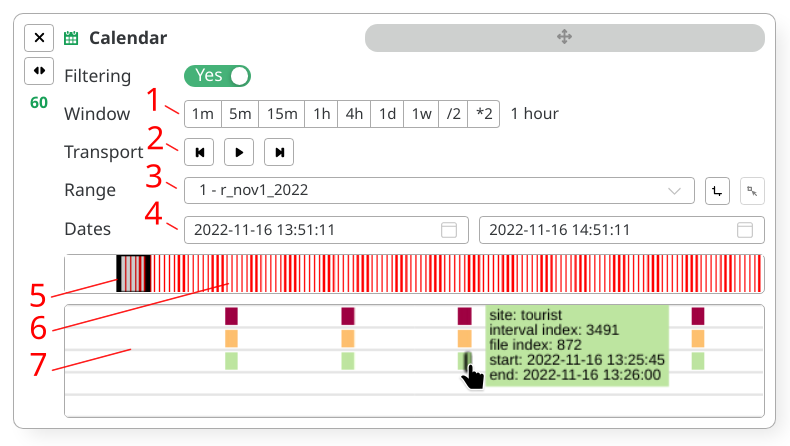Viewport: 790px width, 446px height.
Task: Toggle the Filtering Yes switch
Action: [x=217, y=76]
